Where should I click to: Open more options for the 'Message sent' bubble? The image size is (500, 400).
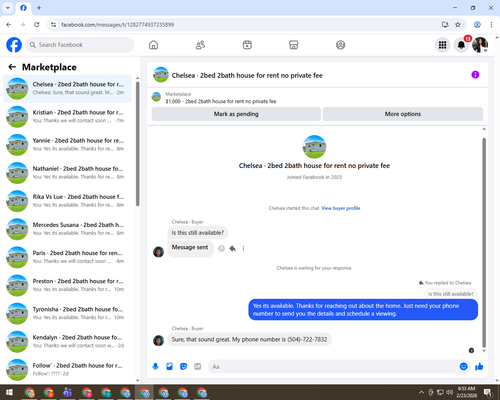click(243, 248)
